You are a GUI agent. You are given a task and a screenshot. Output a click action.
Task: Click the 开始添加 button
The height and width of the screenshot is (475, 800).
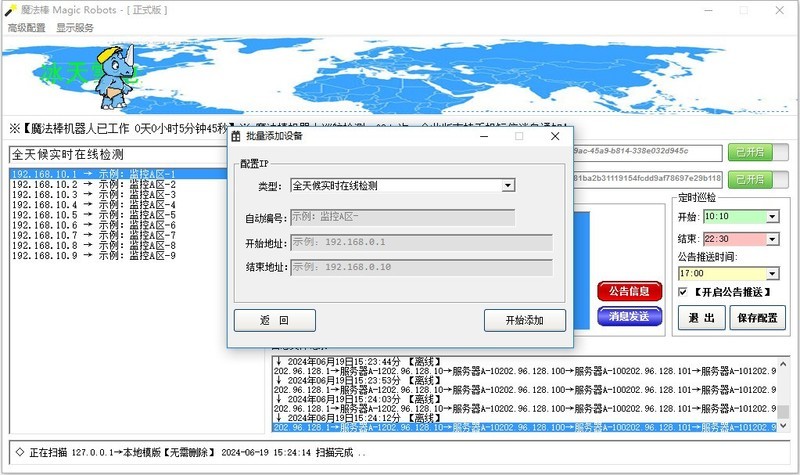pos(524,320)
